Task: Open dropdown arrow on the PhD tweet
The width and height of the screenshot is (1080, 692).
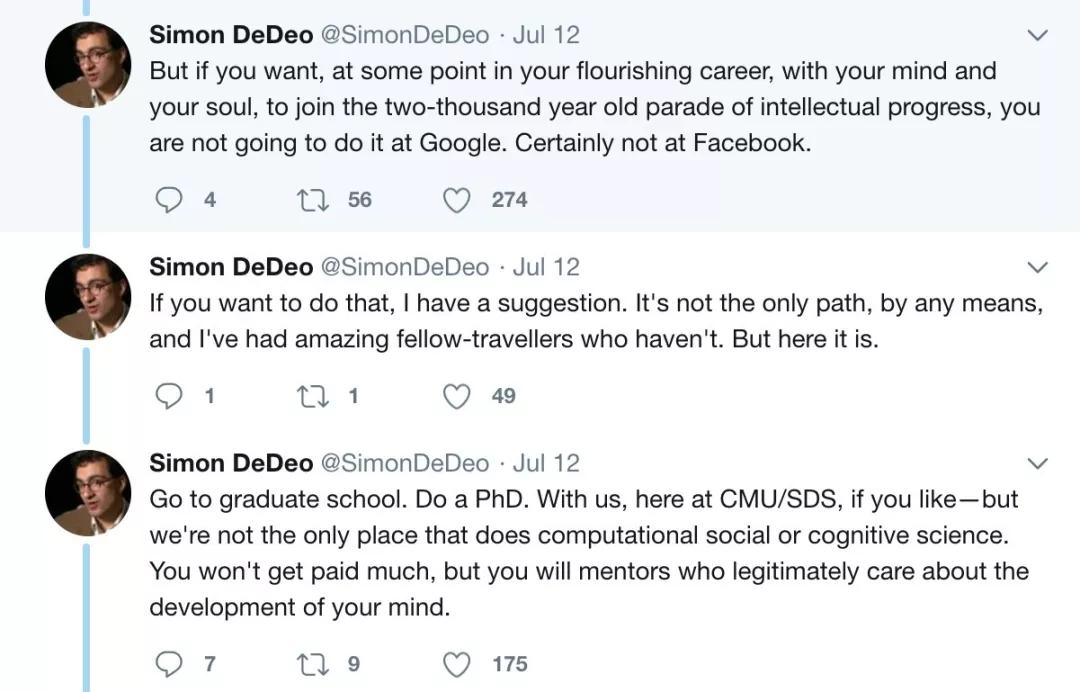Action: [x=1038, y=464]
